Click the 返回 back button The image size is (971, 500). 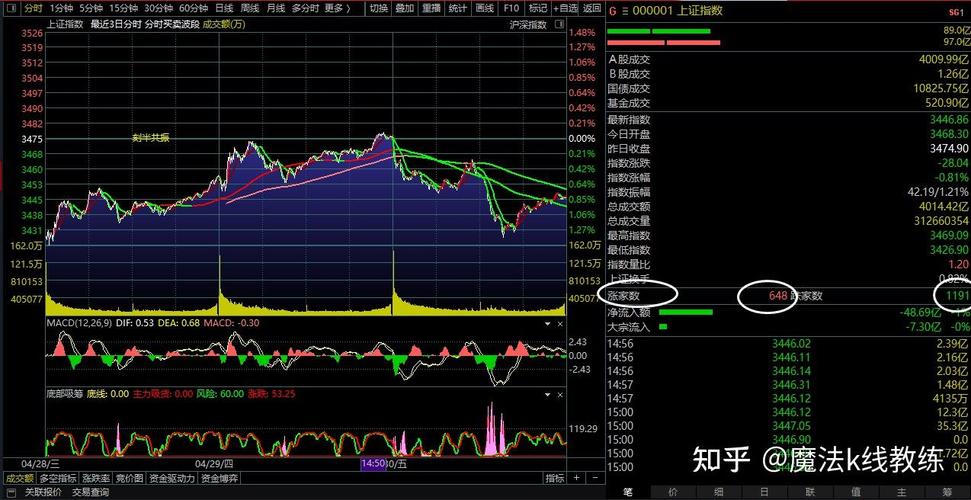pyautogui.click(x=592, y=8)
